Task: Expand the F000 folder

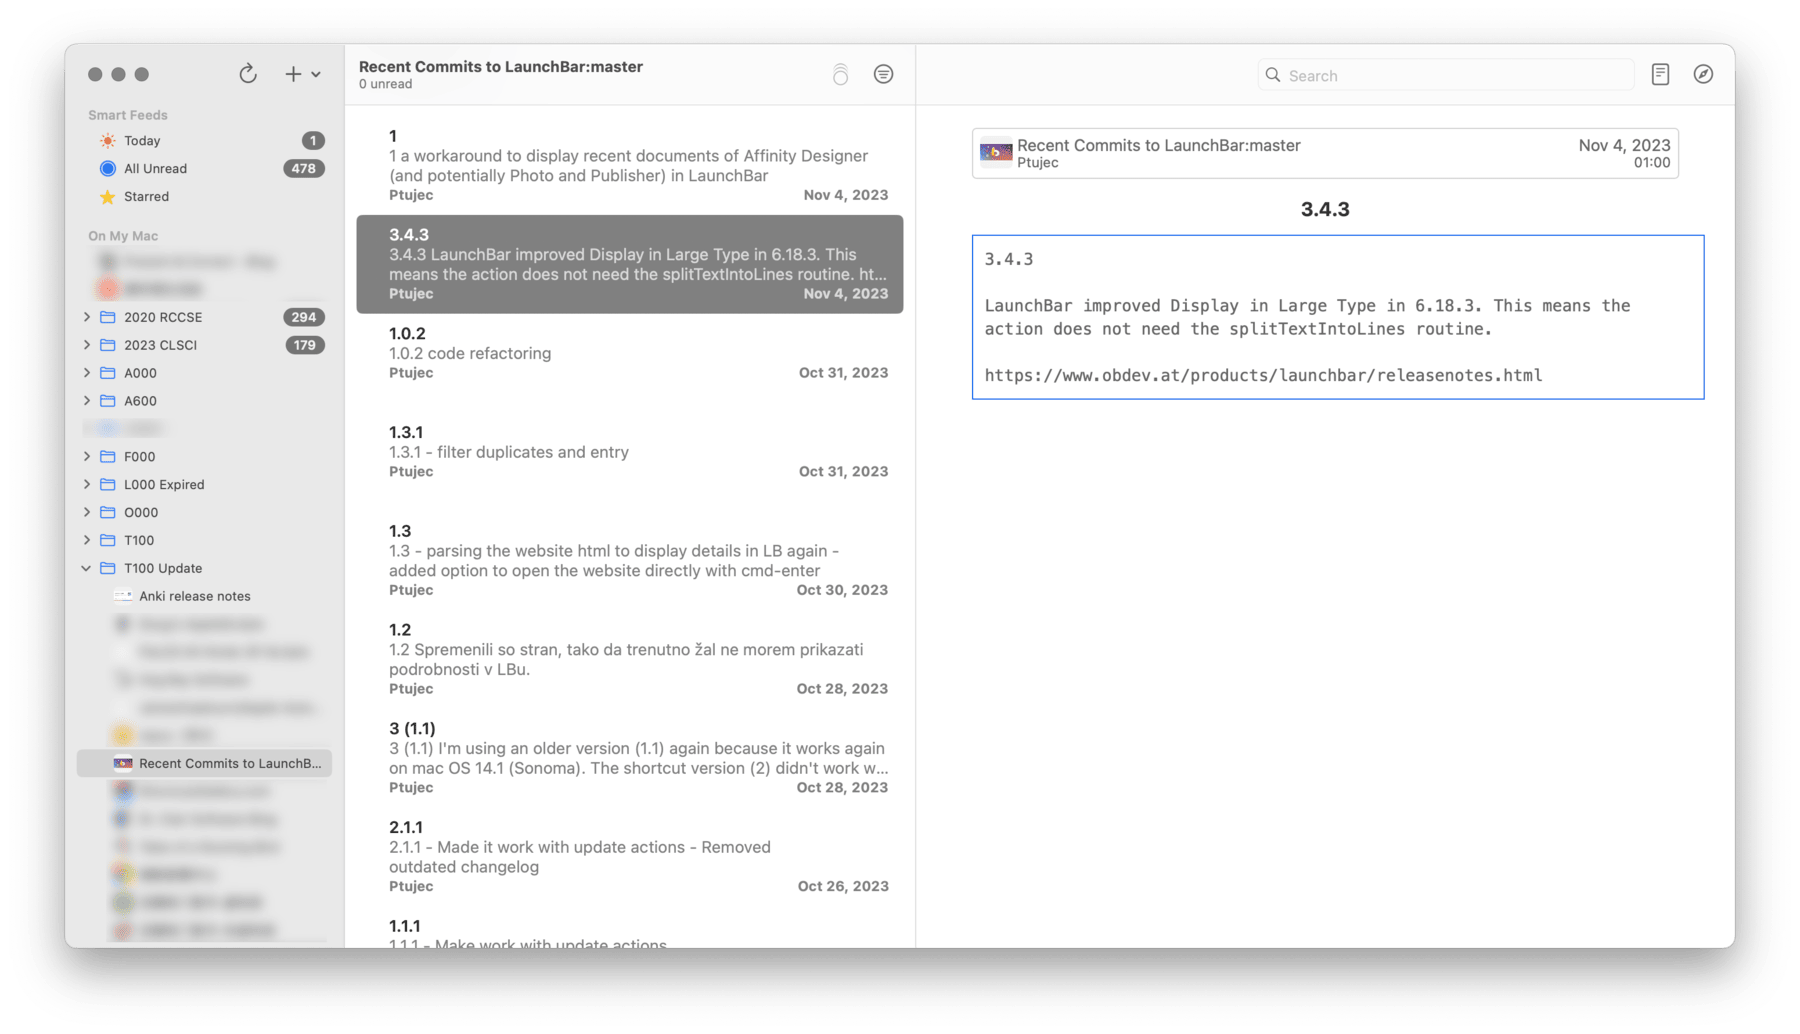Action: [x=87, y=457]
